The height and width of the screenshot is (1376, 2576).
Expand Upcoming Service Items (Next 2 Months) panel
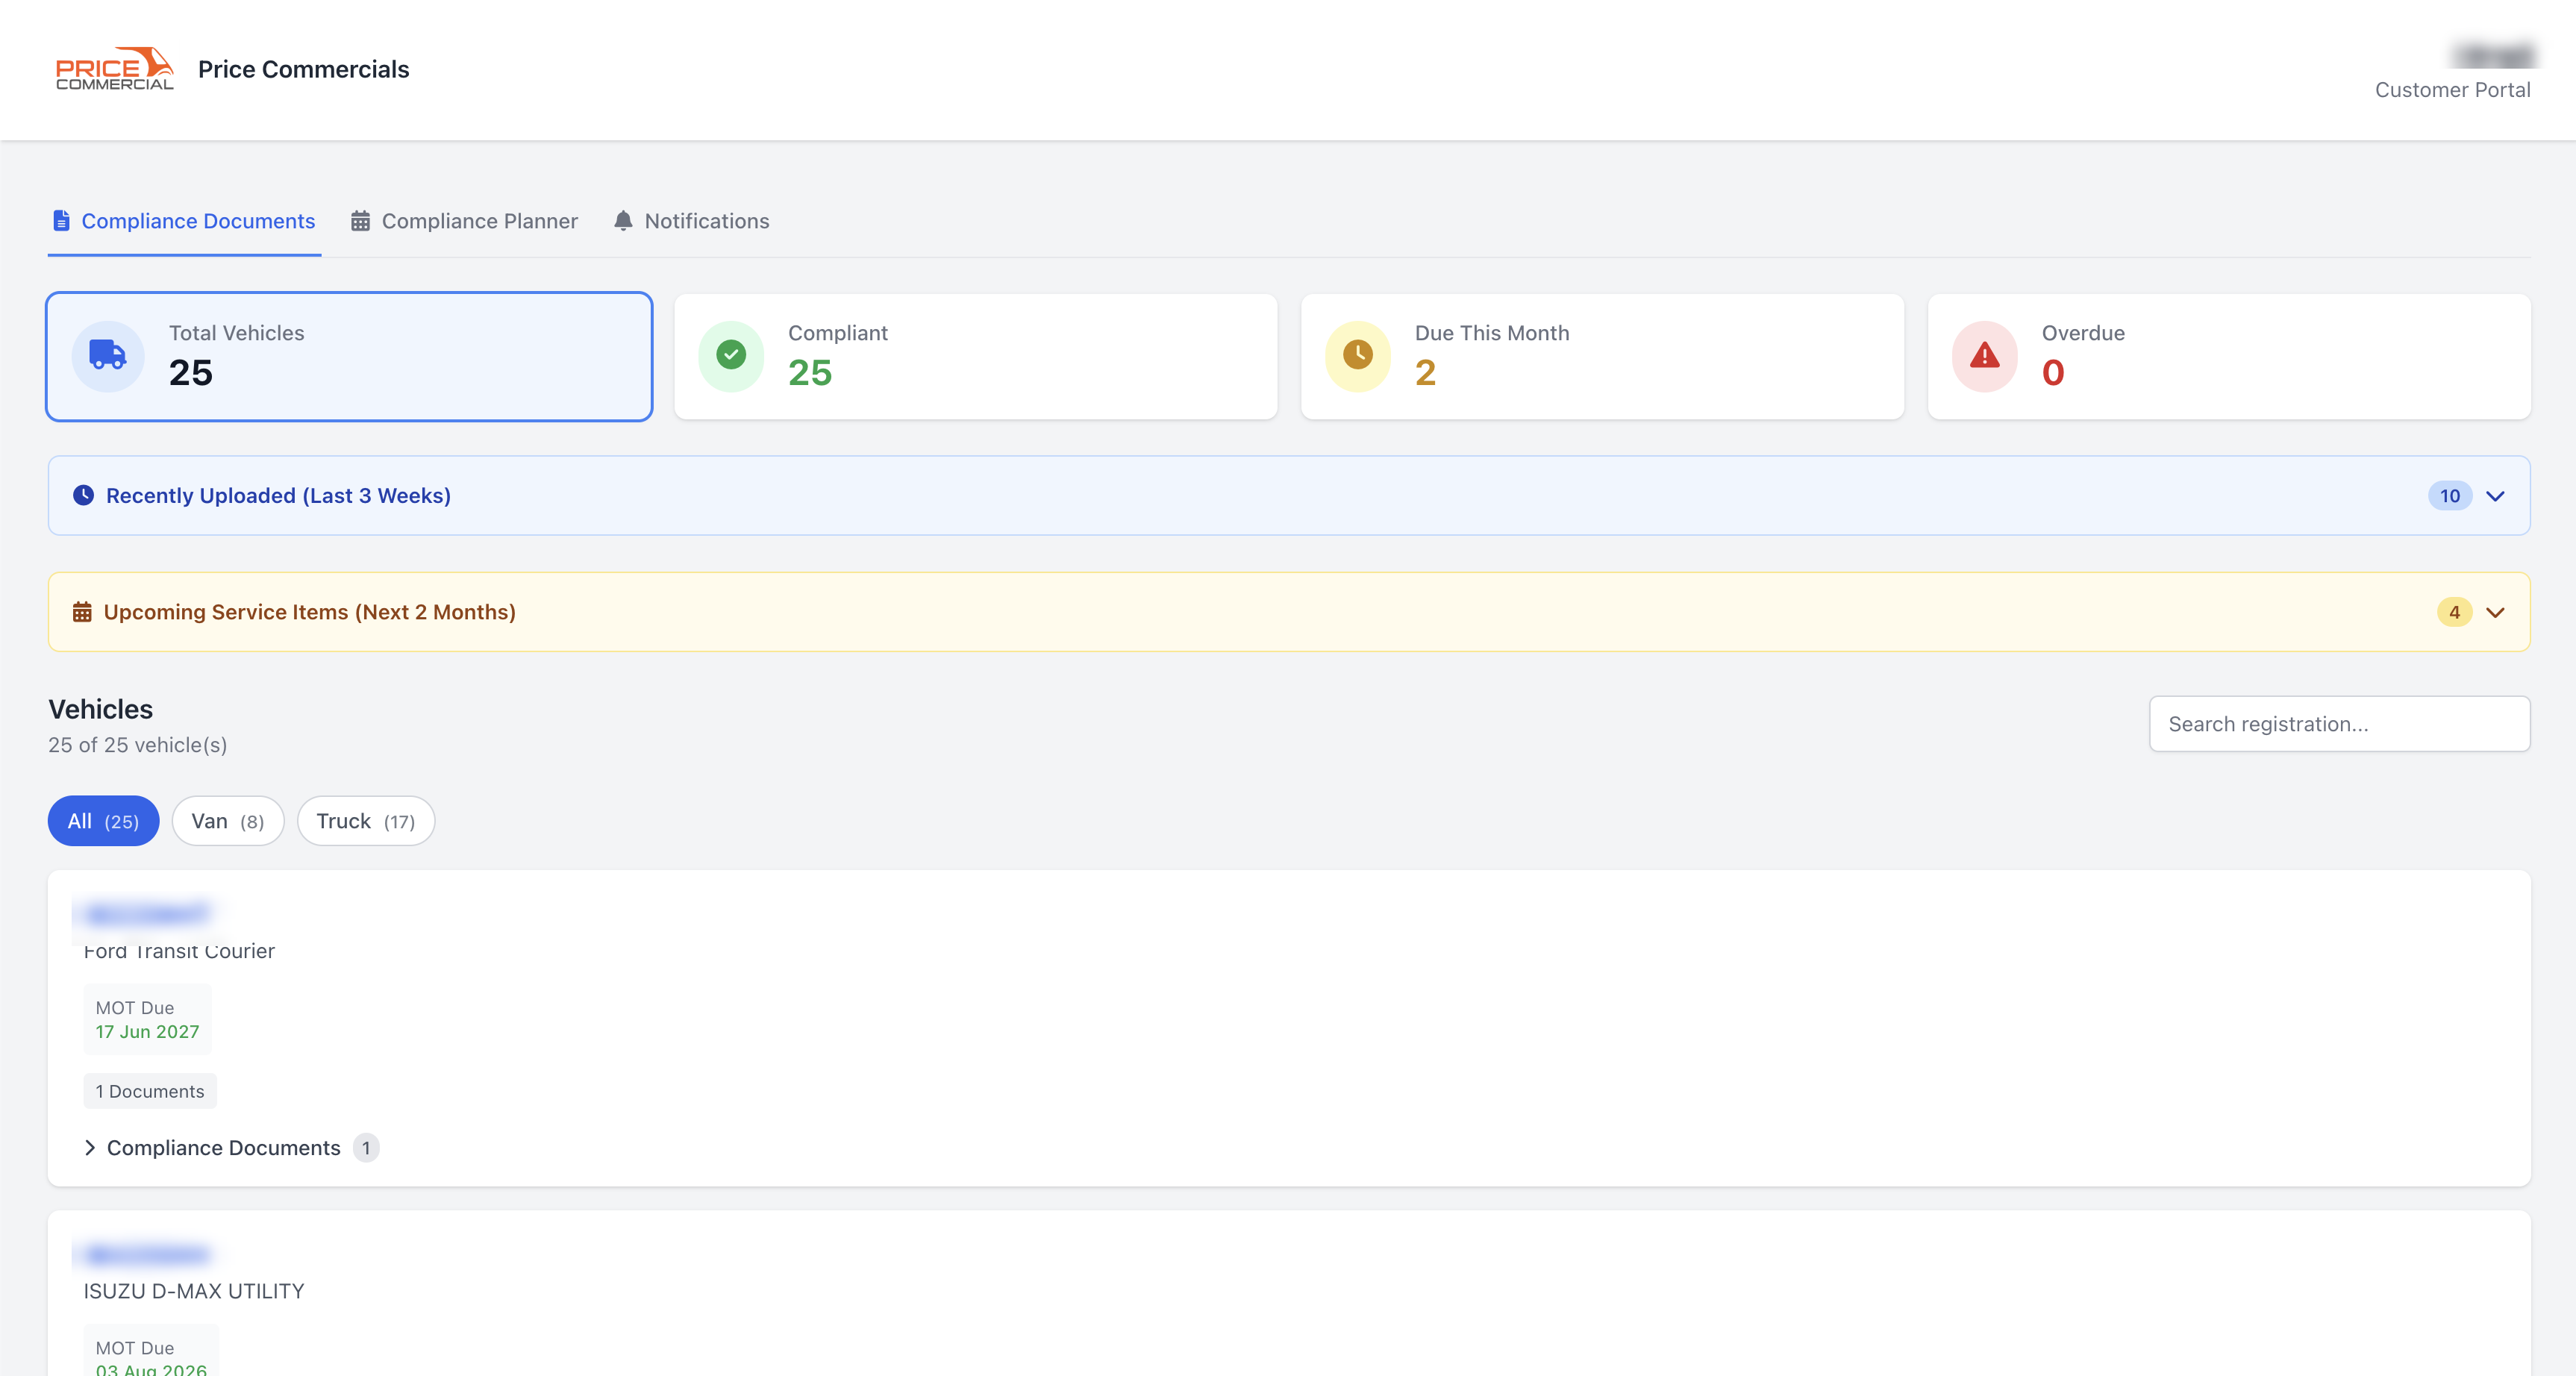[x=1289, y=612]
